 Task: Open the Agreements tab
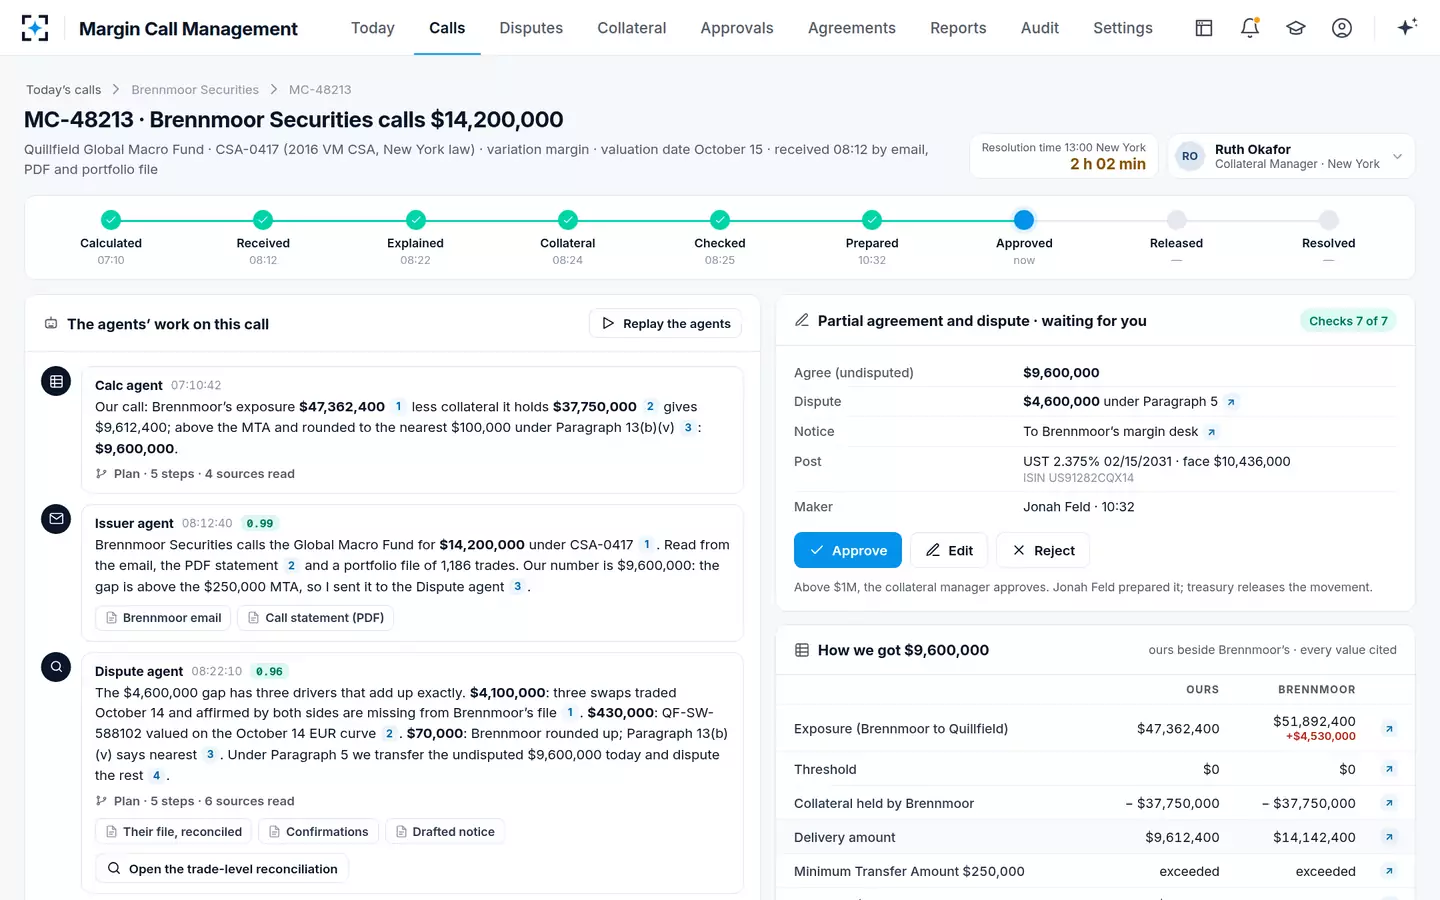pos(852,28)
